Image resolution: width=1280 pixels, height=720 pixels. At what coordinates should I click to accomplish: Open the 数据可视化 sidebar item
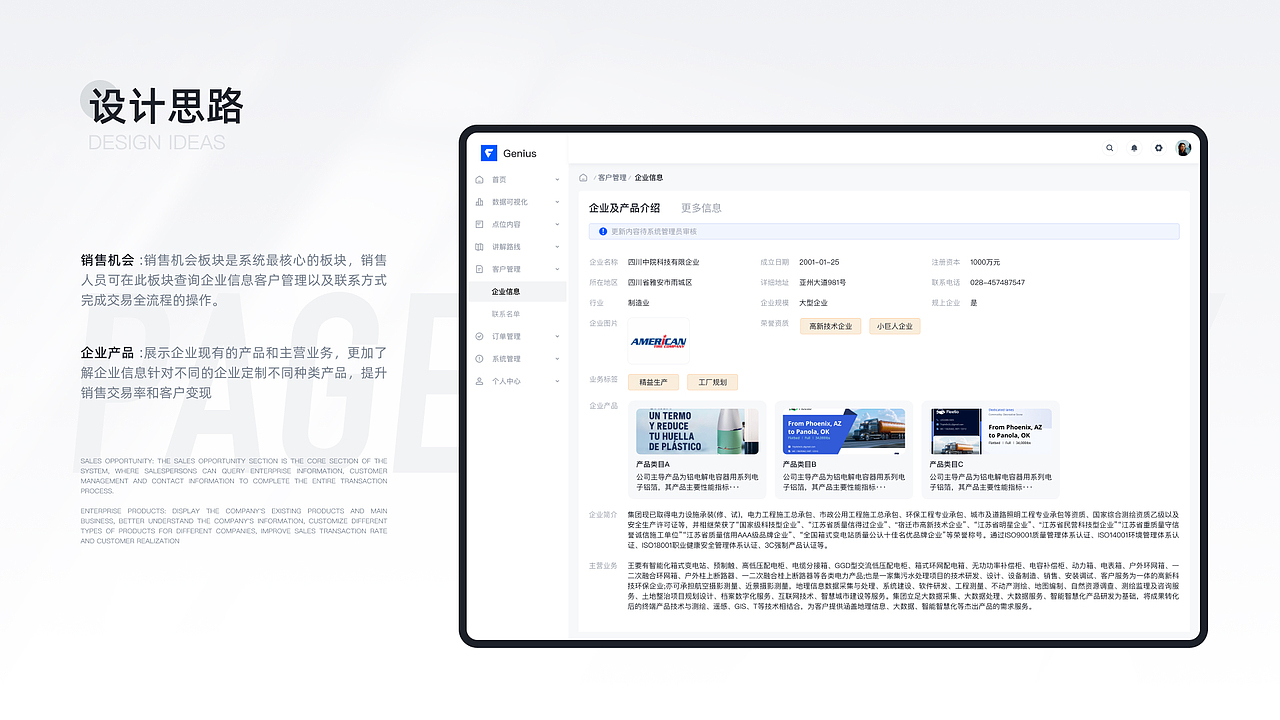point(517,202)
